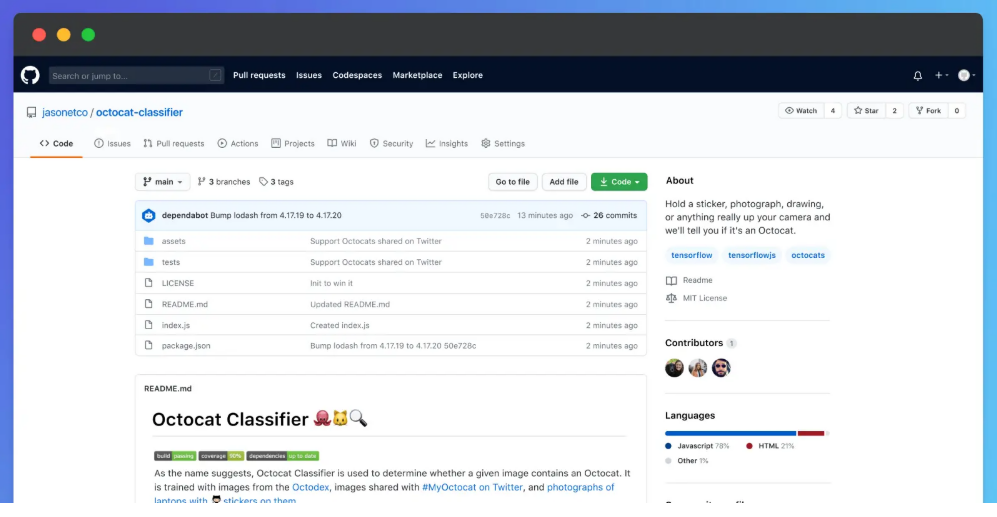The width and height of the screenshot is (997, 517).
Task: Open index.js file
Action: [175, 325]
